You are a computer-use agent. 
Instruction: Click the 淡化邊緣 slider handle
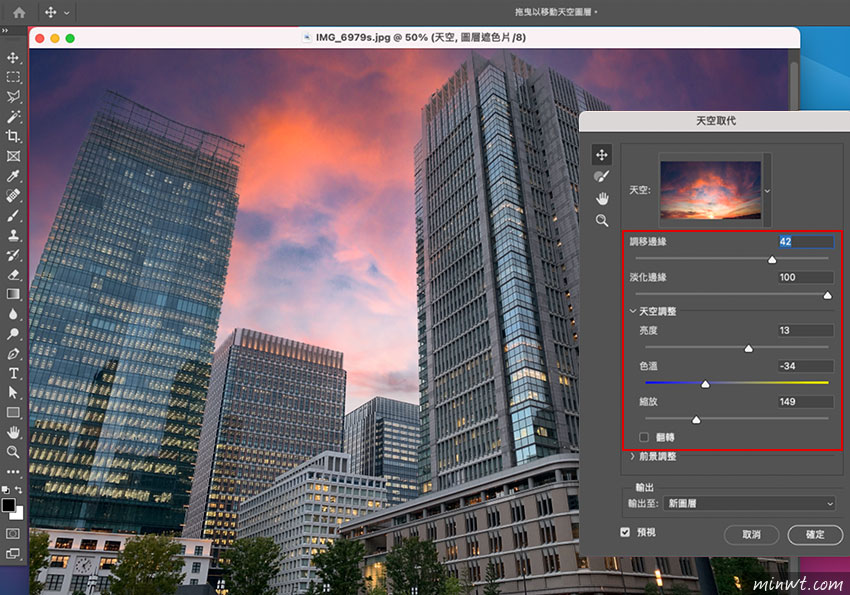(x=827, y=295)
